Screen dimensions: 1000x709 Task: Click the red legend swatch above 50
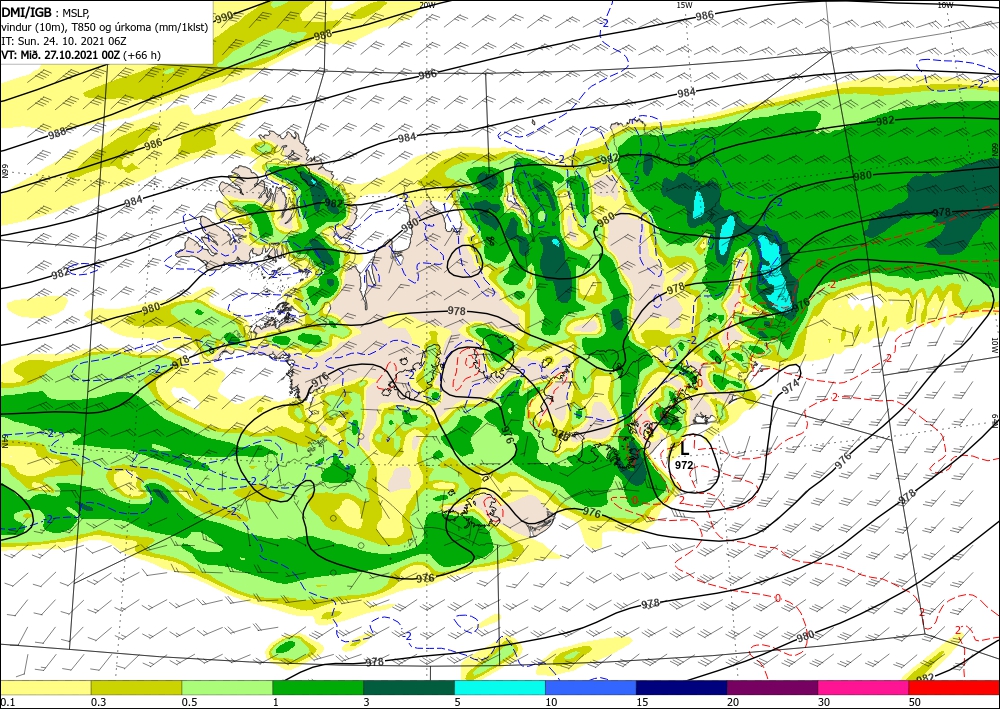pos(954,687)
